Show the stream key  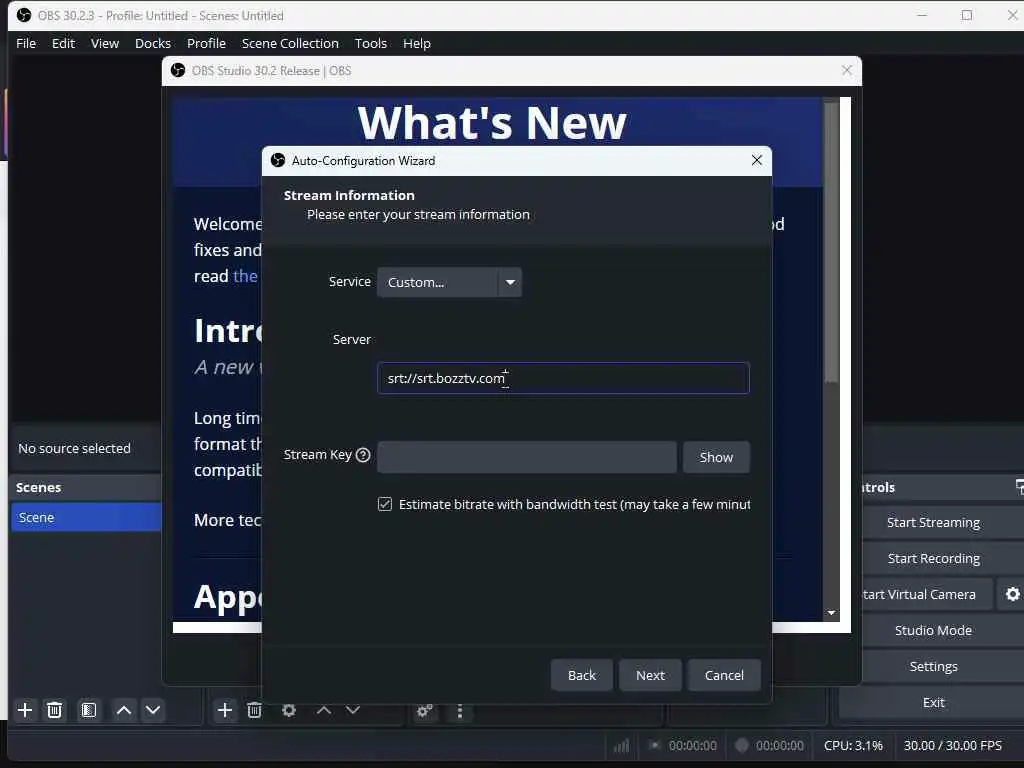point(716,457)
